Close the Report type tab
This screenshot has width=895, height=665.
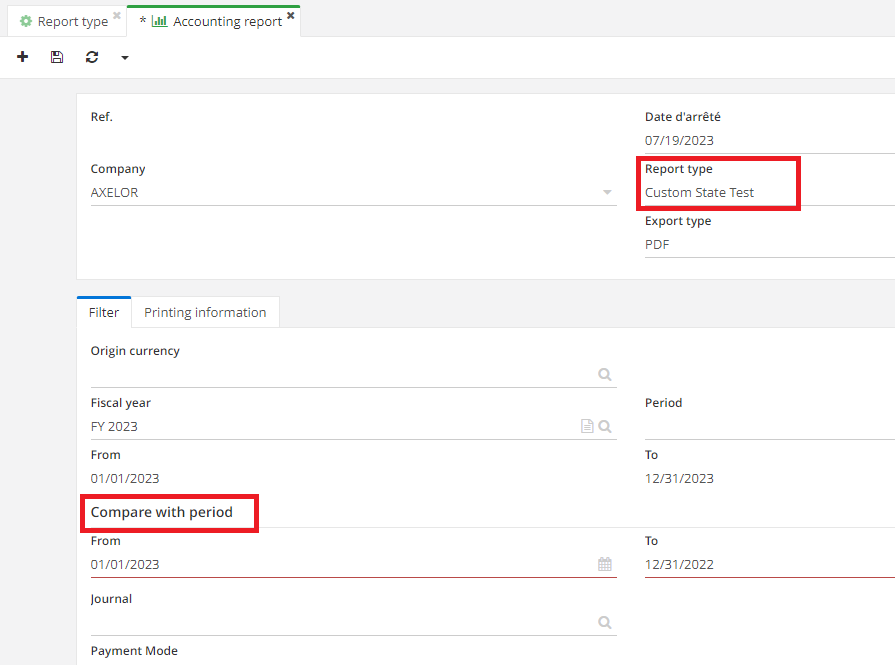click(x=117, y=16)
